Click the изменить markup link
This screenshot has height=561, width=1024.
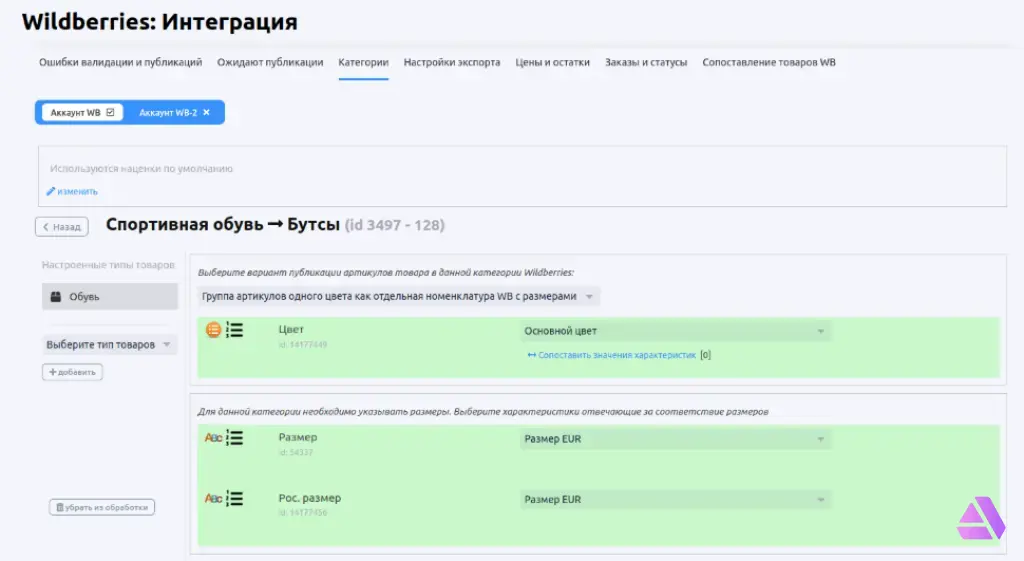tap(77, 191)
